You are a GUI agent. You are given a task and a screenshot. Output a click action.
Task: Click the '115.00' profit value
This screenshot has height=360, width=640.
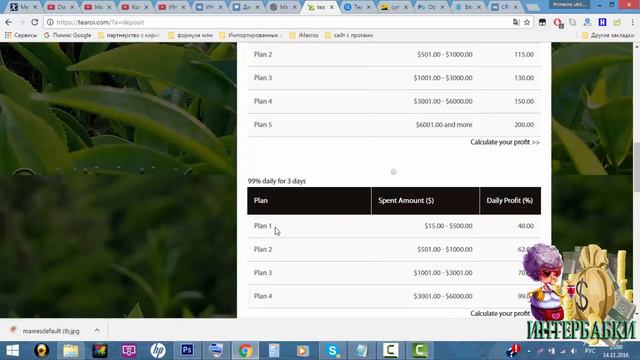point(524,54)
